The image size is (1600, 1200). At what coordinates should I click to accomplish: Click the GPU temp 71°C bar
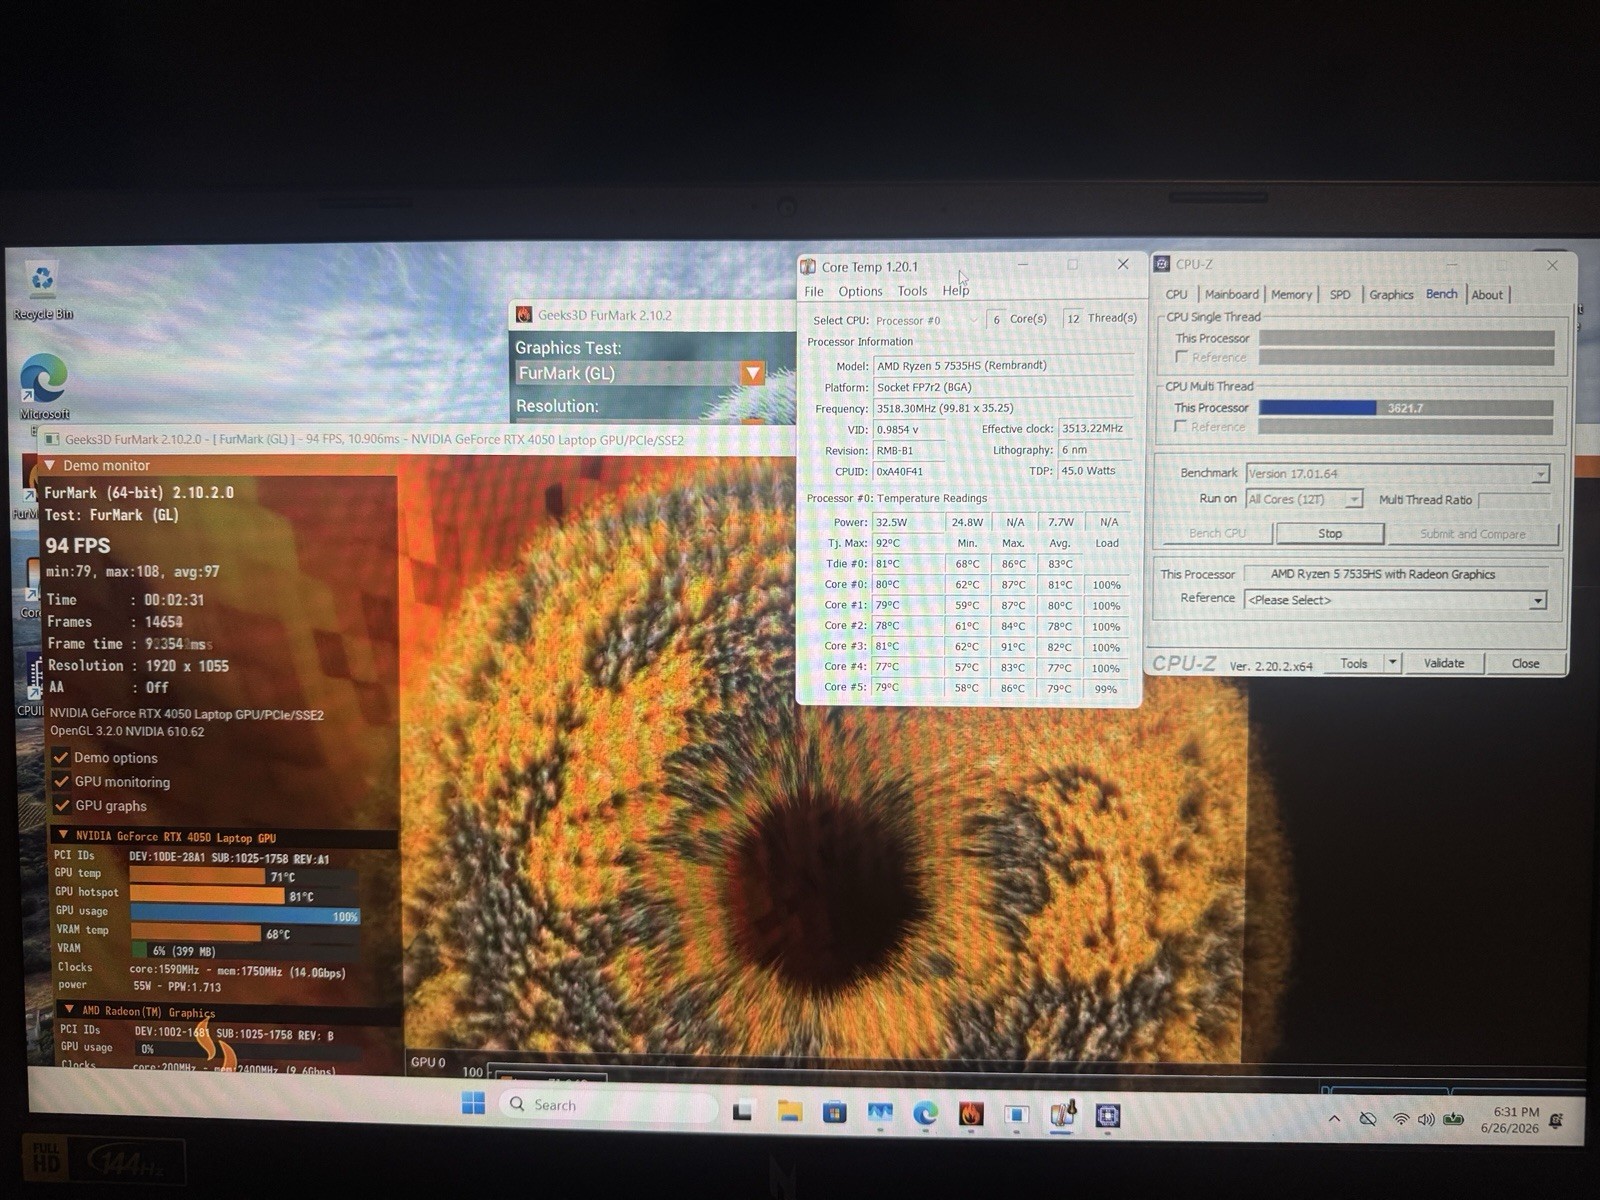coord(198,877)
